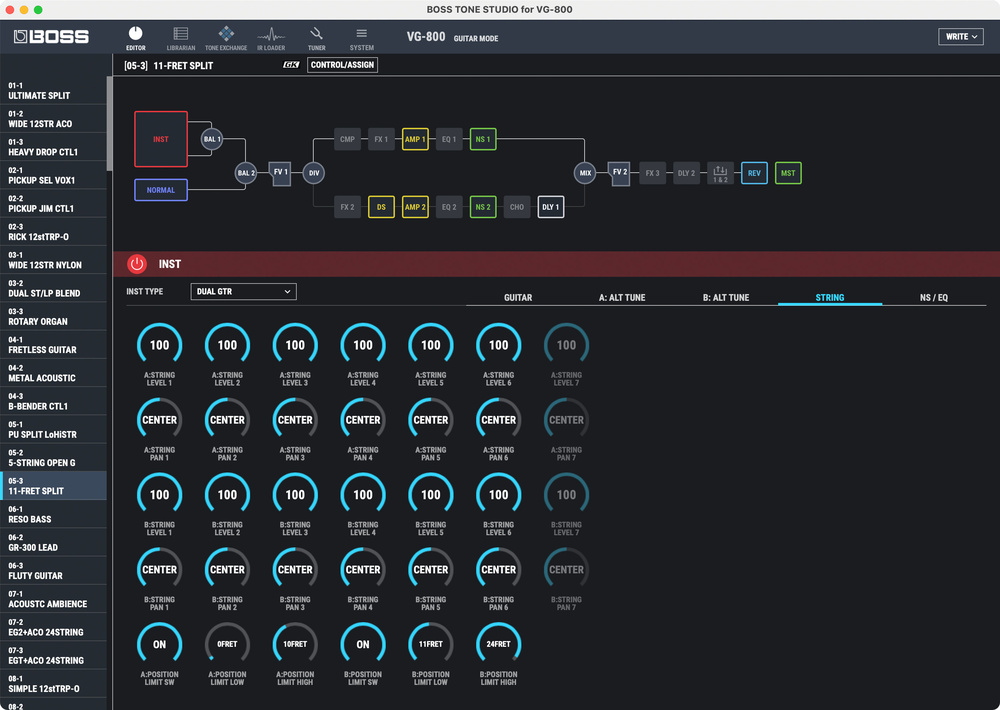Toggle A:Position Limit SW knob
This screenshot has height=710, width=1000.
click(x=159, y=644)
